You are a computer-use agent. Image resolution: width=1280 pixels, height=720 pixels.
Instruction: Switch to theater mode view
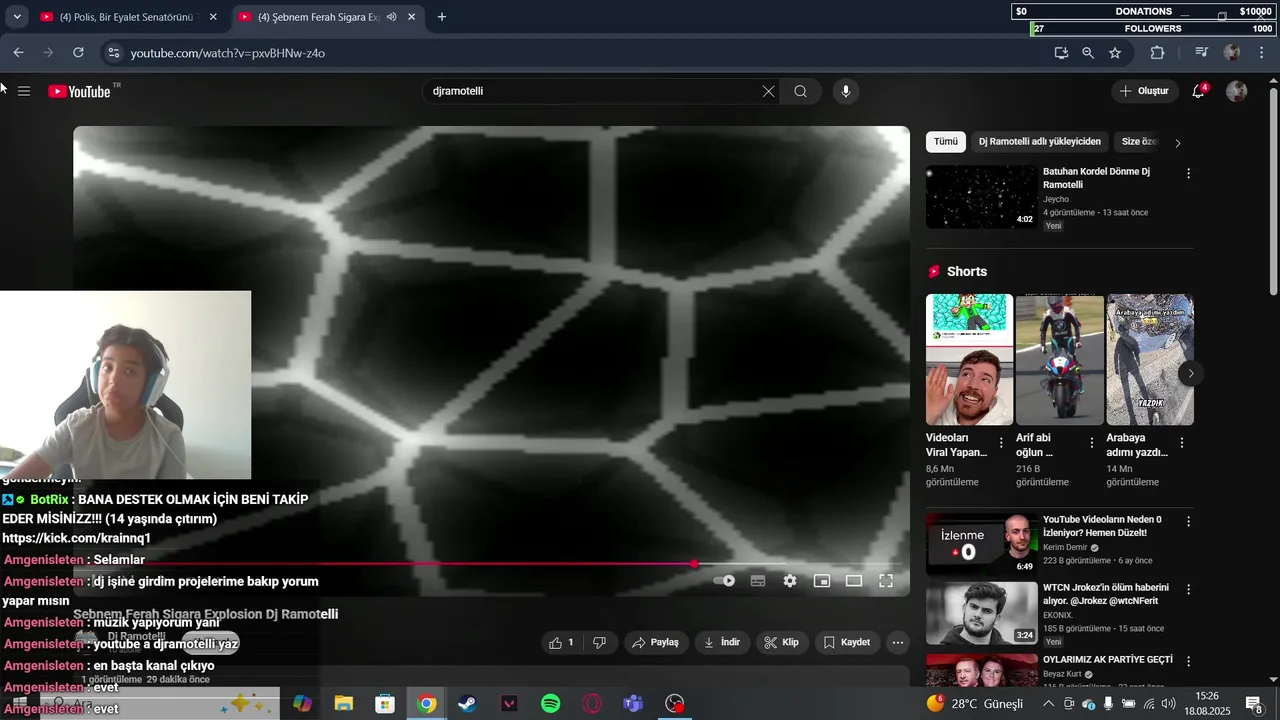click(x=854, y=580)
